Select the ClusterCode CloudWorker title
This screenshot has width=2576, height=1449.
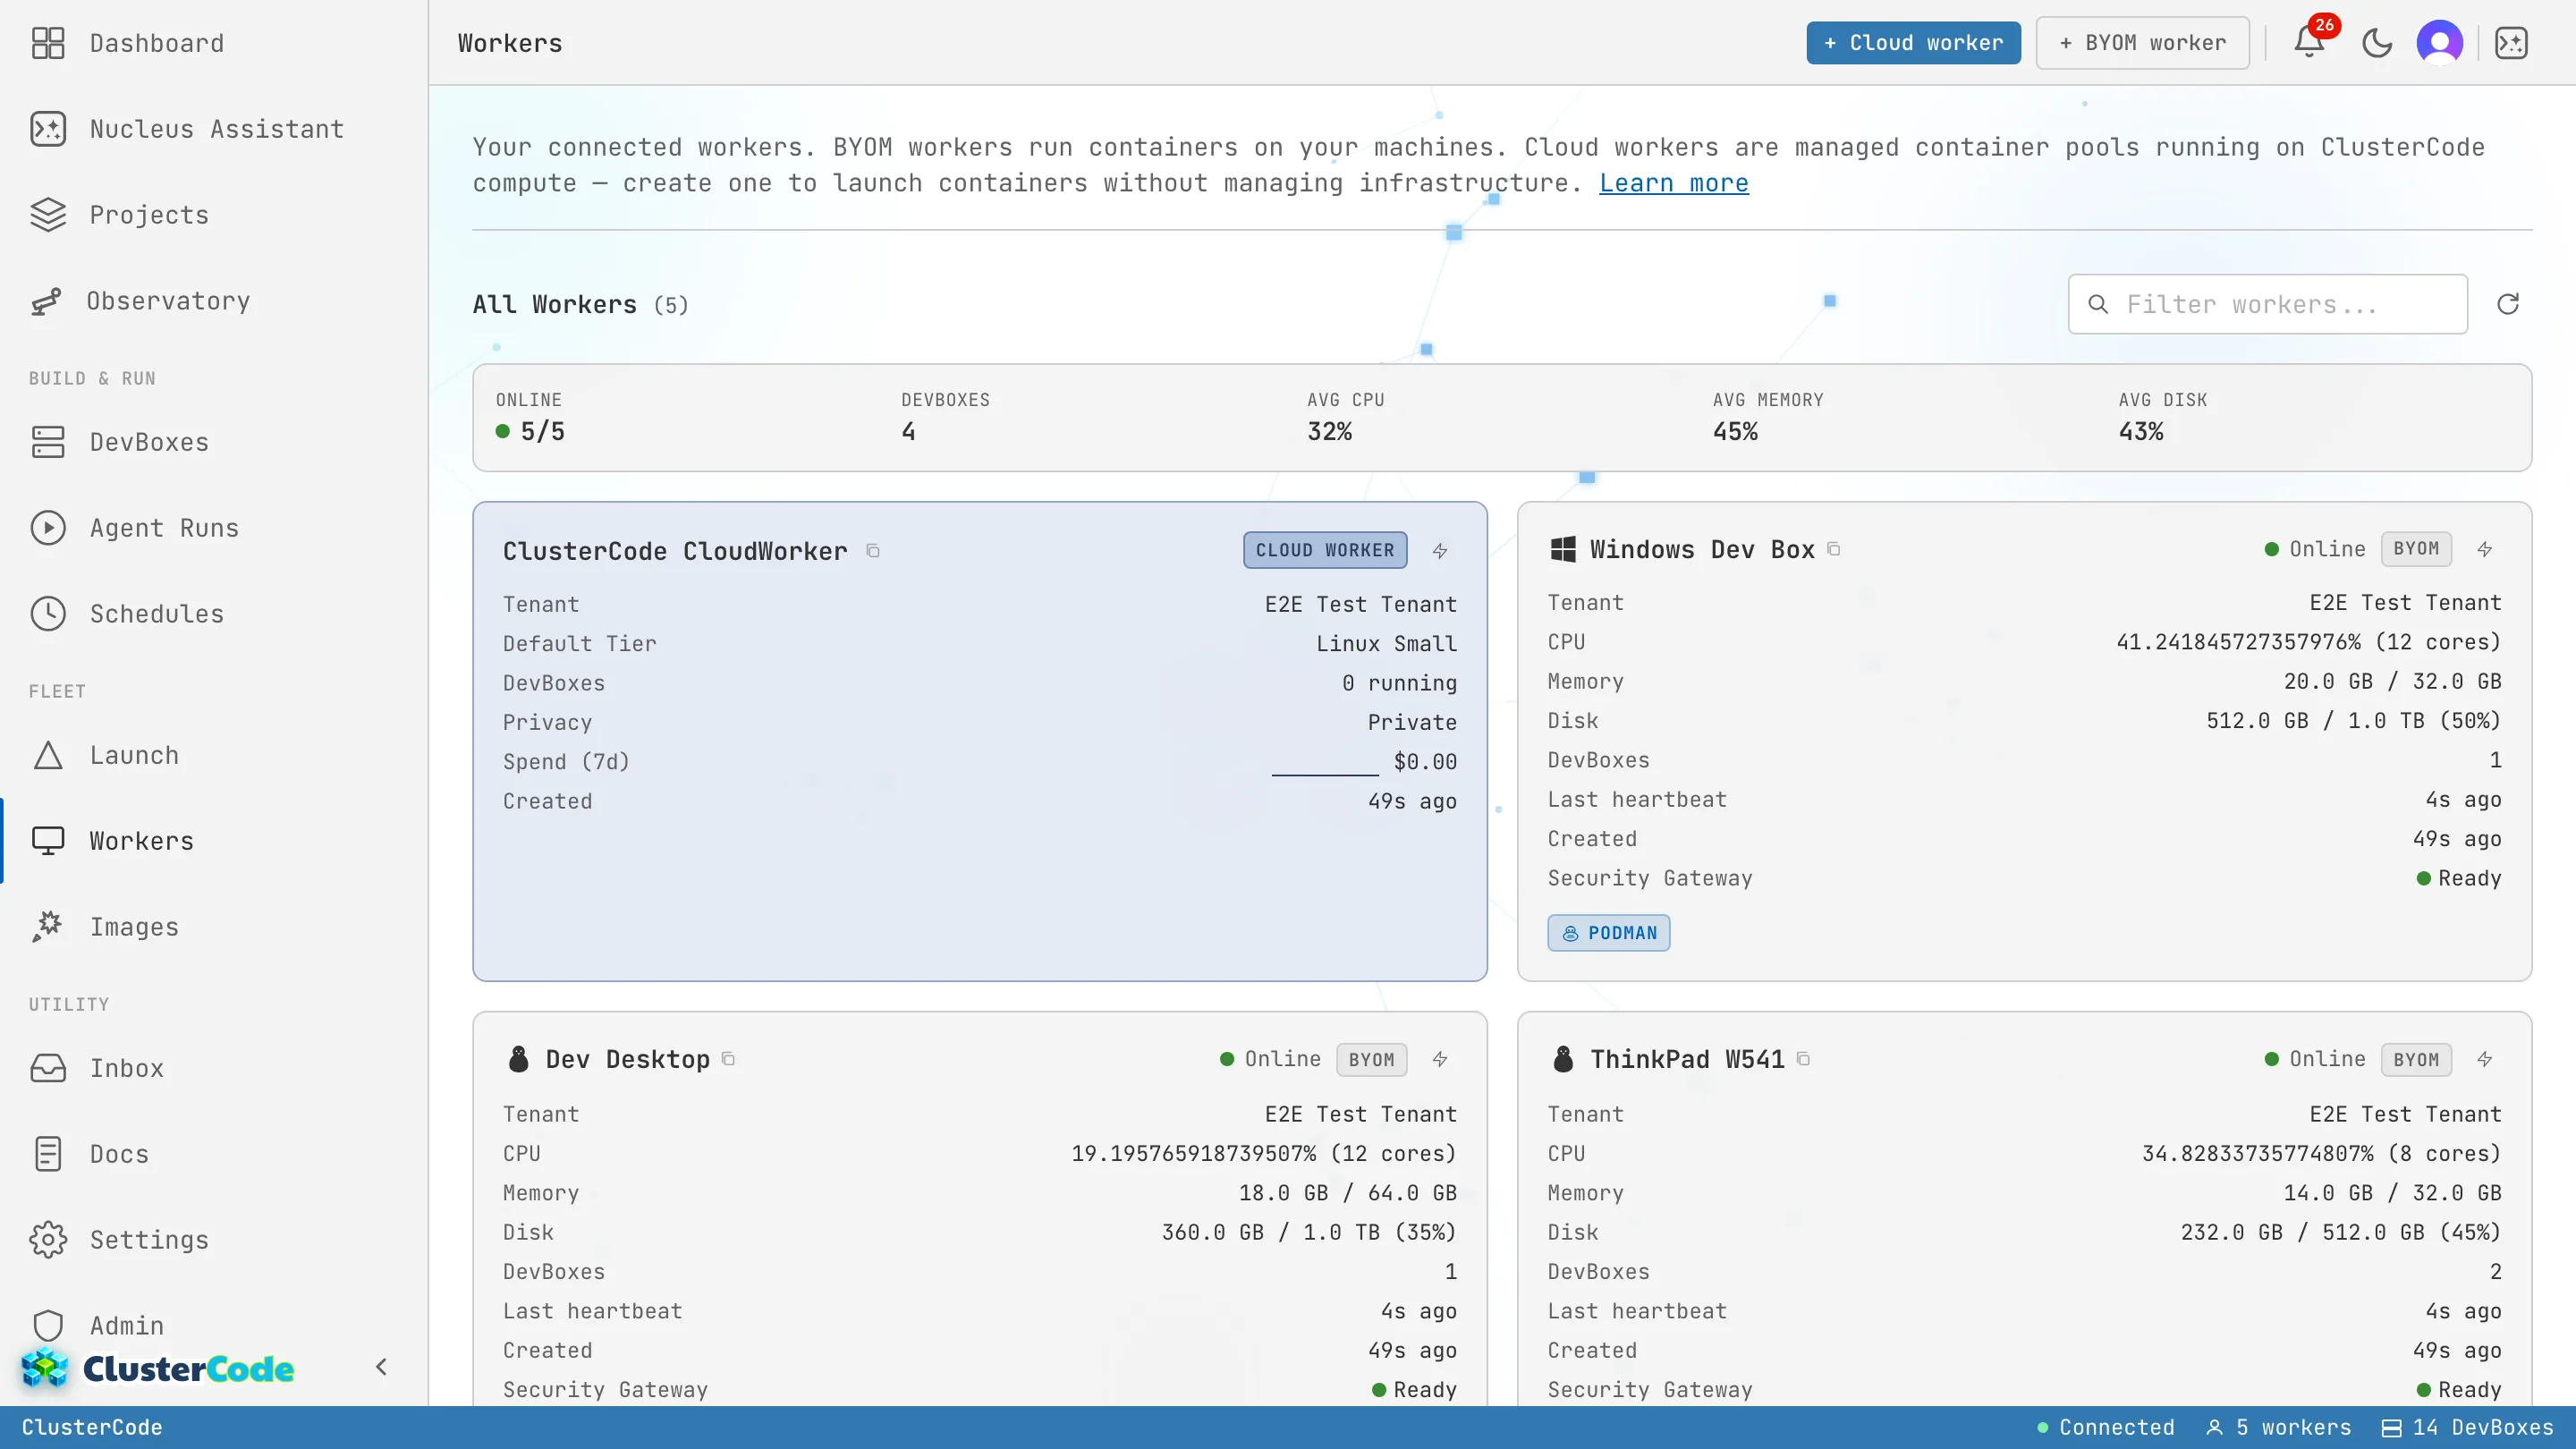[x=675, y=551]
